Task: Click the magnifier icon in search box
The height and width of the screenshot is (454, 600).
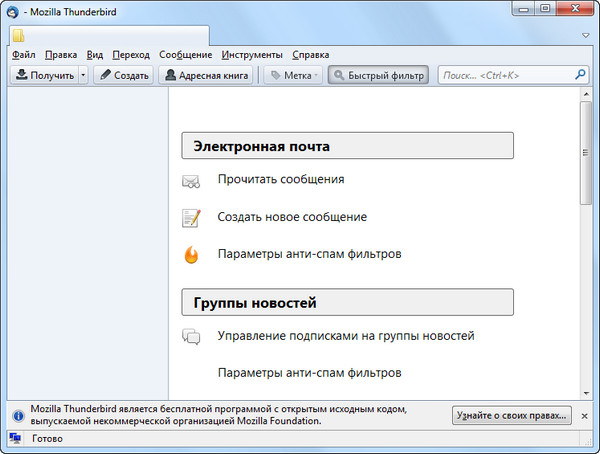Action: (x=580, y=75)
